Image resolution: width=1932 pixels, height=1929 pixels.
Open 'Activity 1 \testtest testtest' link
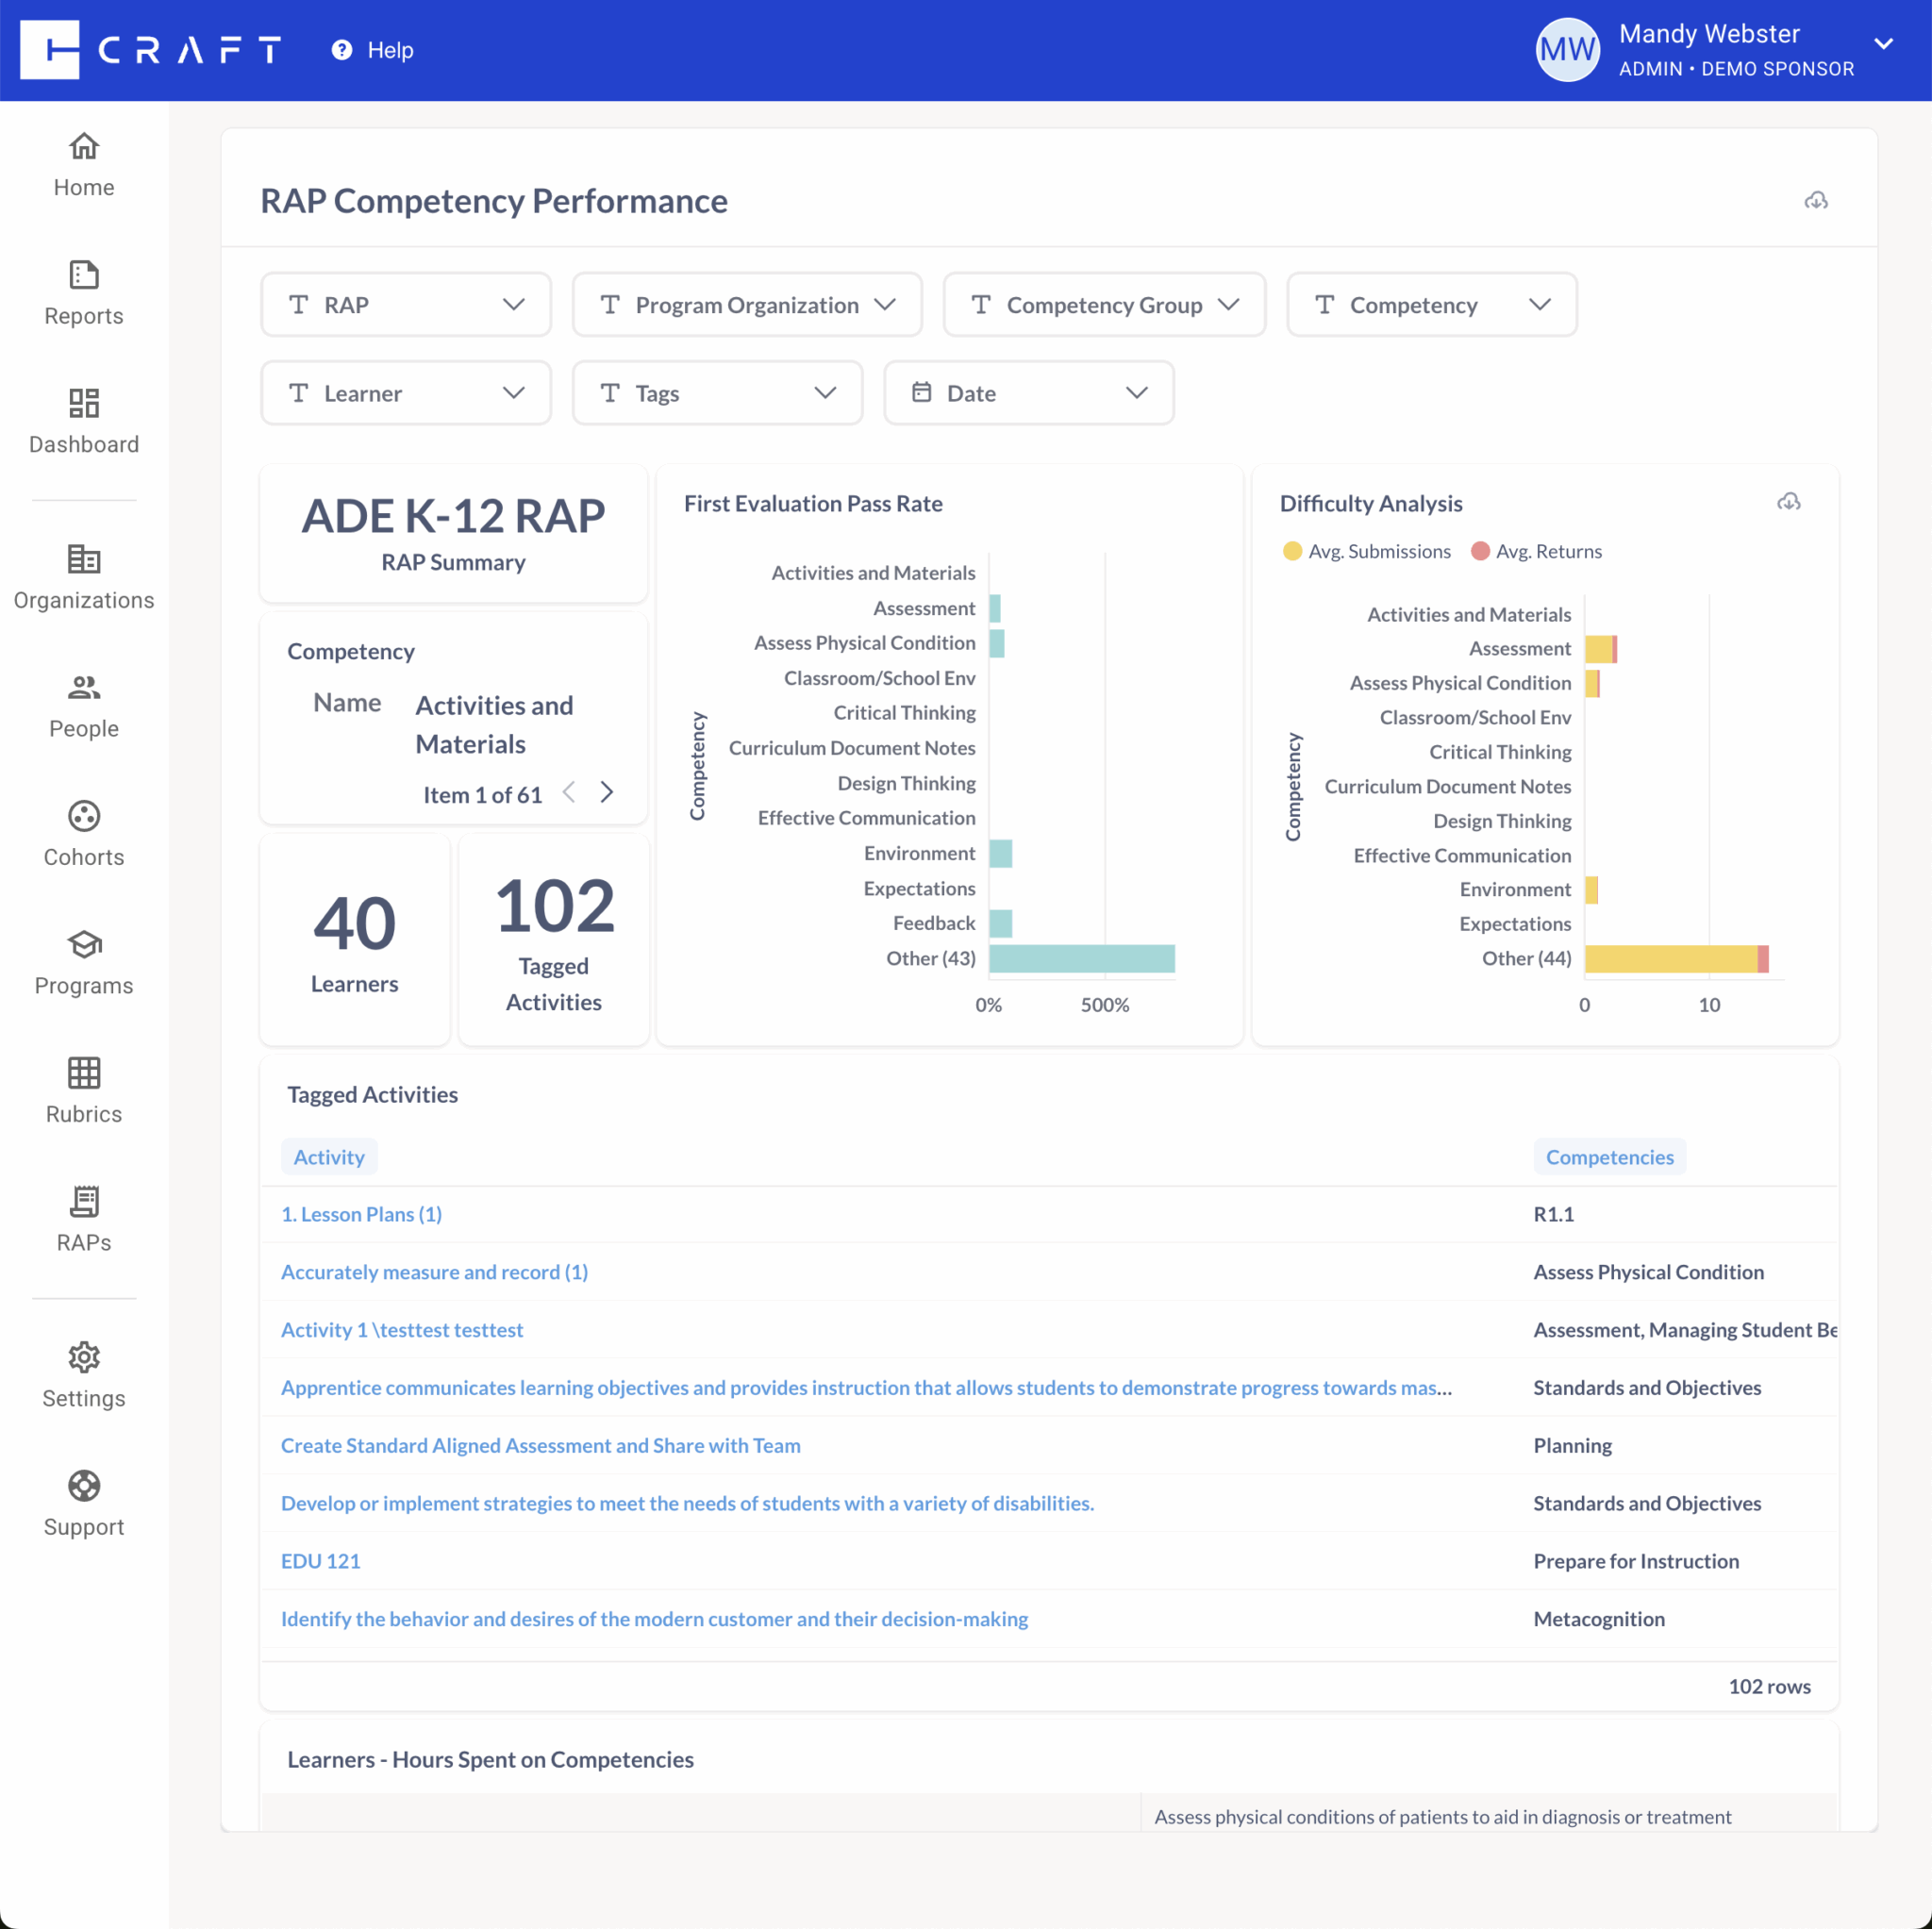click(x=402, y=1330)
